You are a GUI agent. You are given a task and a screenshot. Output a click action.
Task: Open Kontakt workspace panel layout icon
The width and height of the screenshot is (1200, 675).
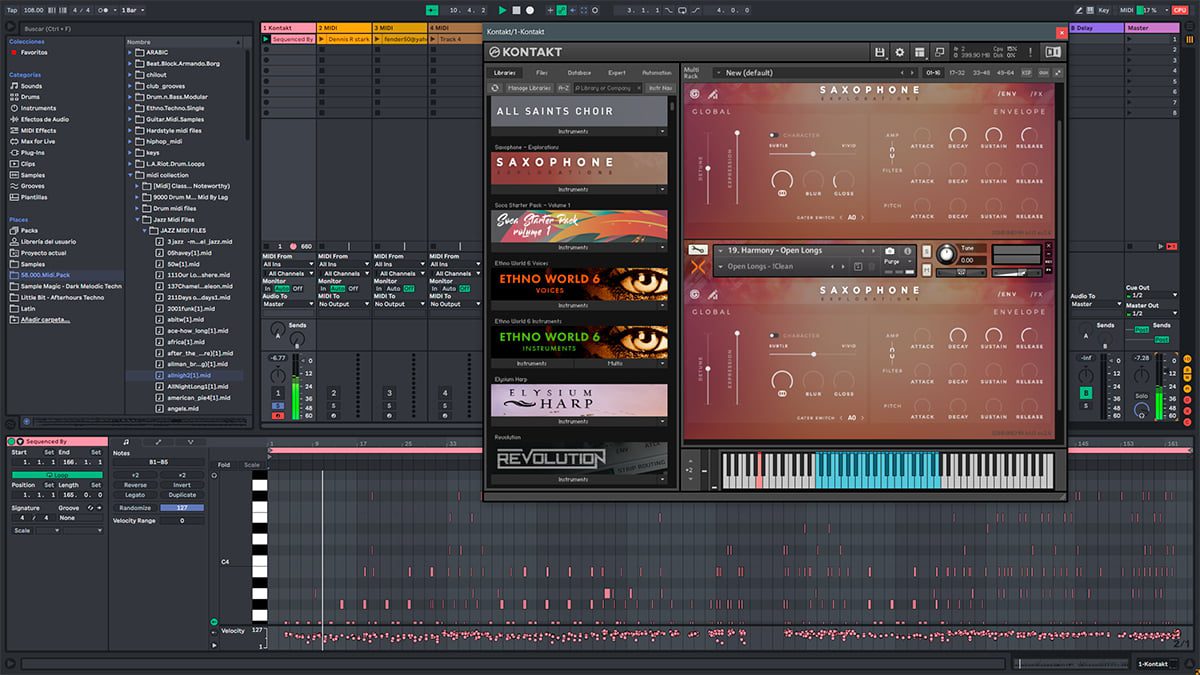(919, 52)
